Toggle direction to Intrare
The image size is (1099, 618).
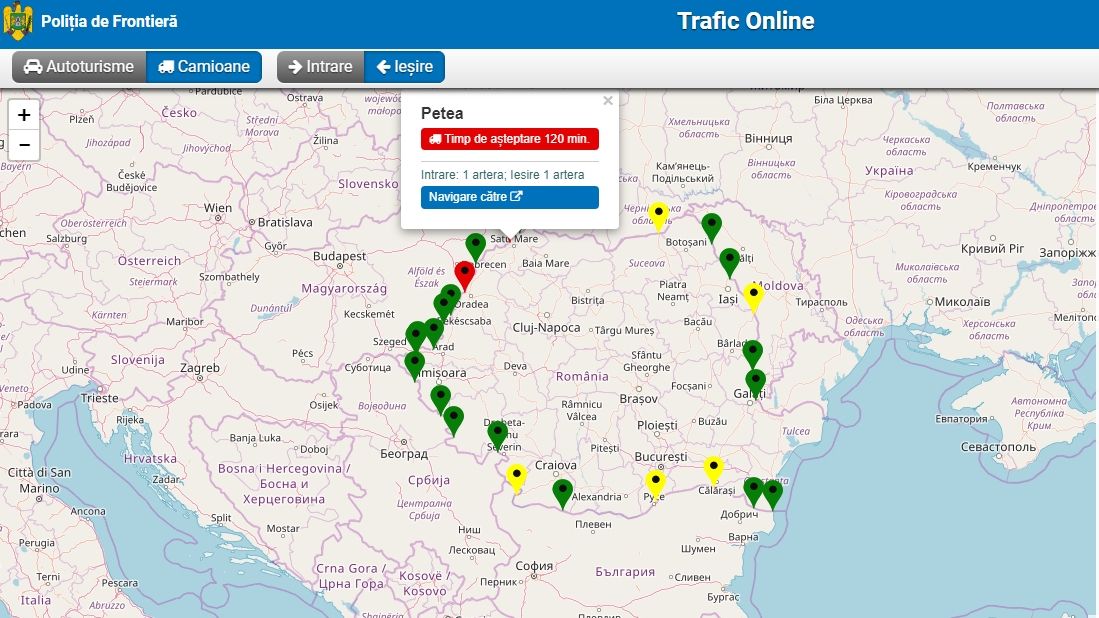click(x=320, y=67)
